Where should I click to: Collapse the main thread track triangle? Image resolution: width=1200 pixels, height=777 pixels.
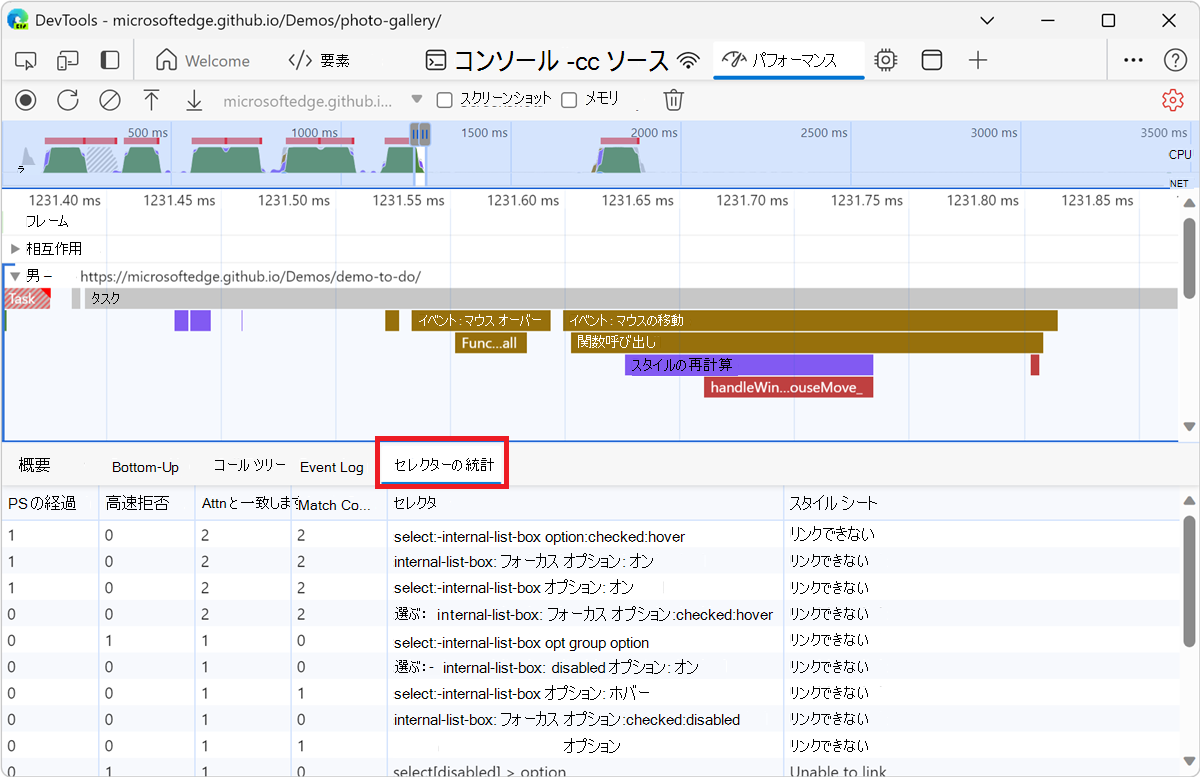click(x=15, y=276)
